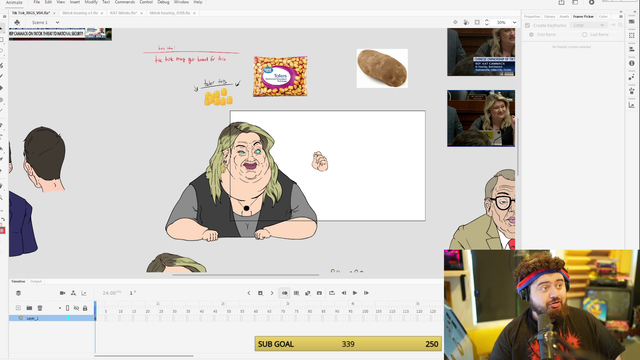640x360 pixels.
Task: Click the Quick Share and Publish icon
Action: (562, 2)
